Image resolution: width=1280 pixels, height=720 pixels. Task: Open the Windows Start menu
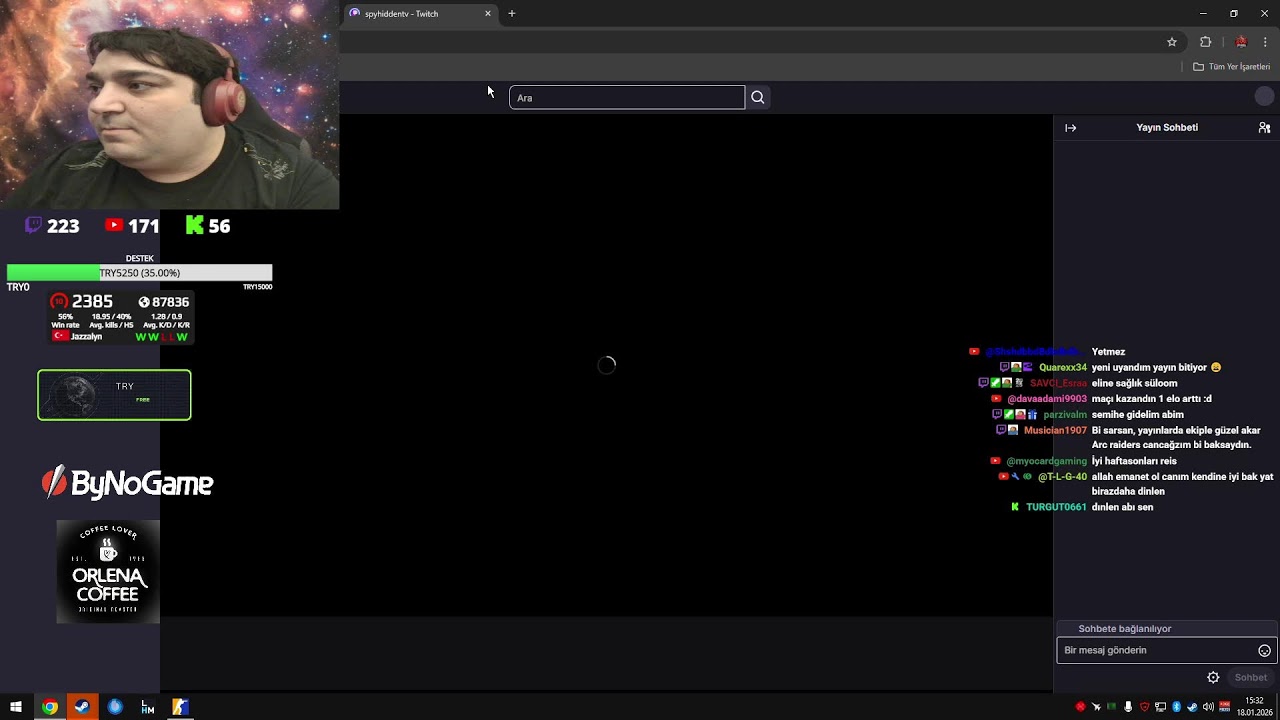(x=16, y=707)
